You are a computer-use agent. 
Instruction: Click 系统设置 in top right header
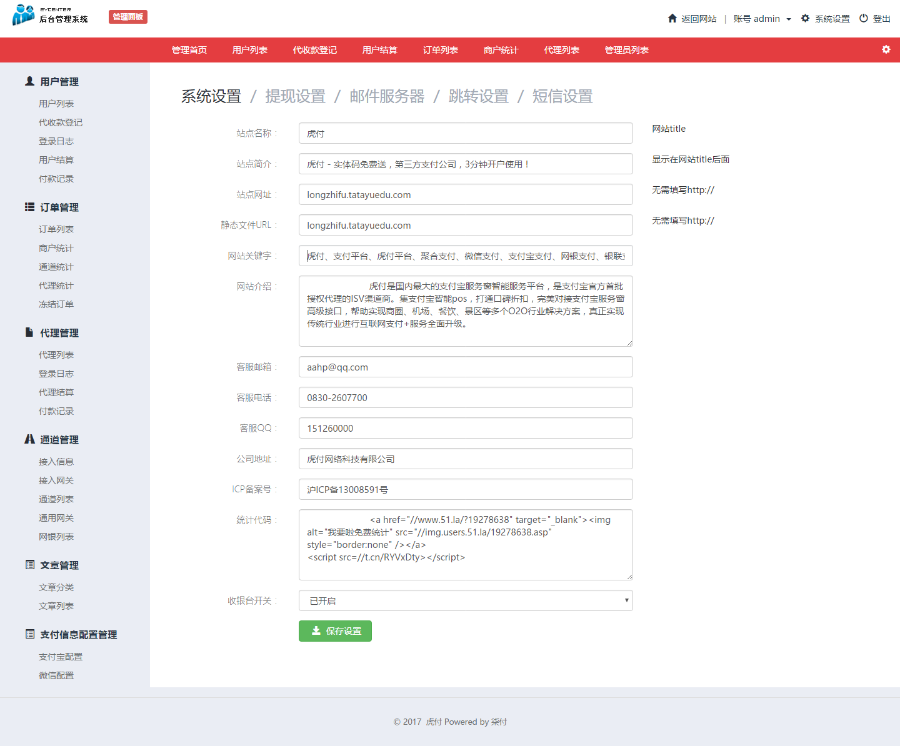(832, 19)
